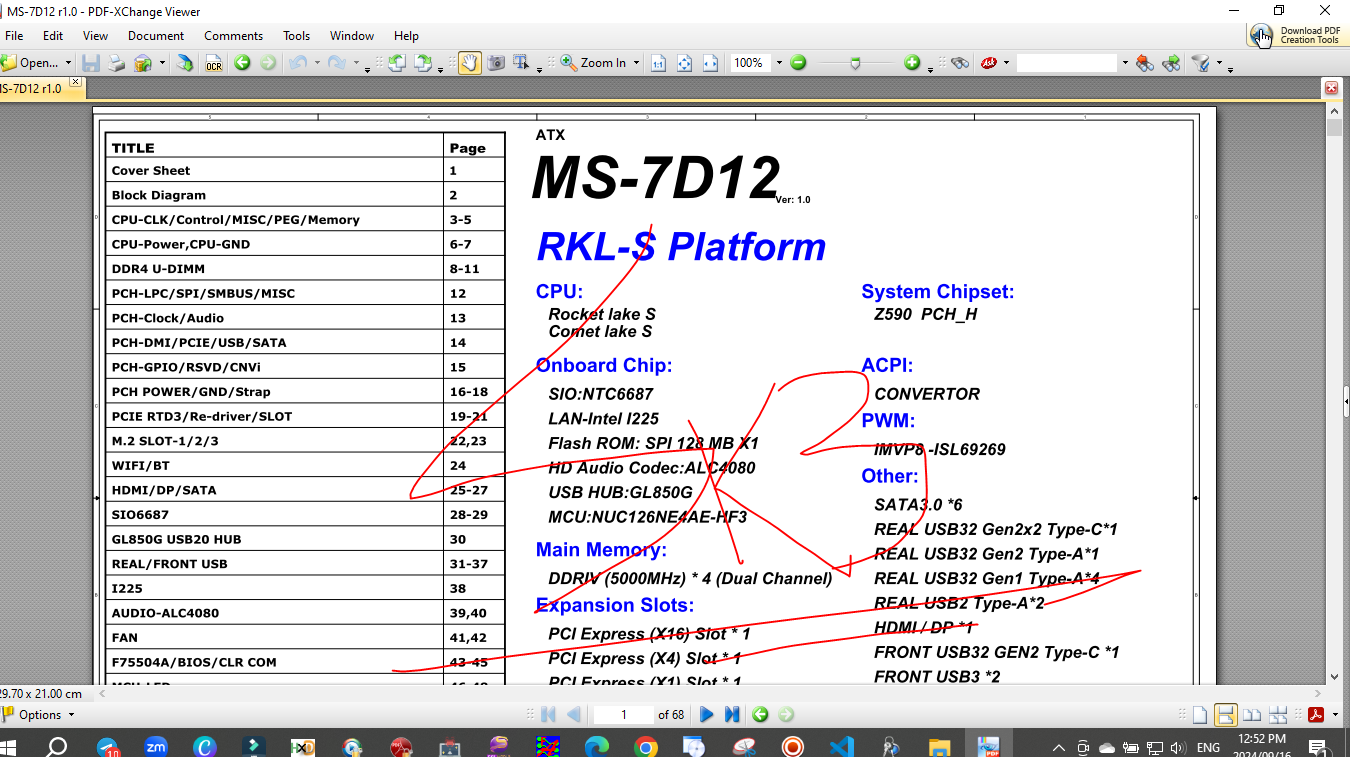Rotate page clockwise
This screenshot has height=757, width=1350.
tap(423, 63)
